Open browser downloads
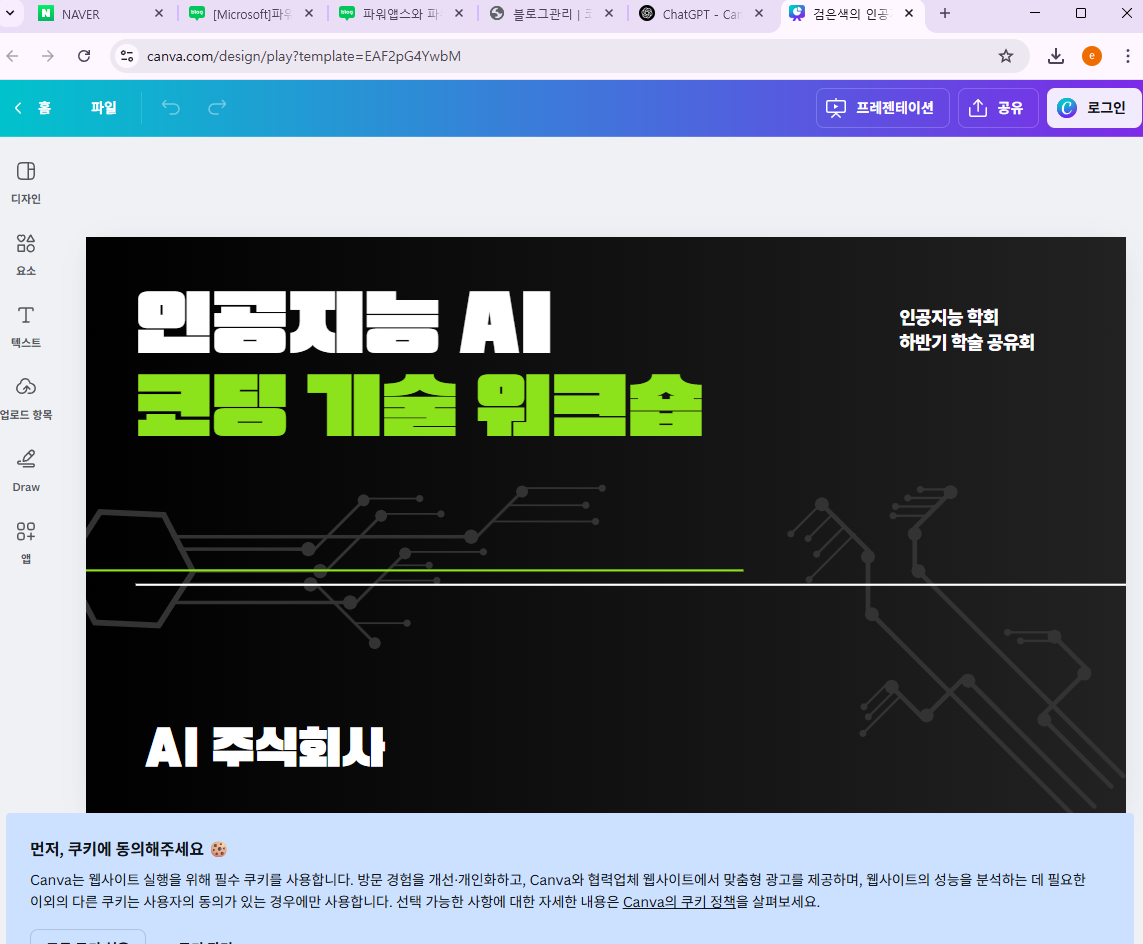The height and width of the screenshot is (944, 1143). [1056, 56]
